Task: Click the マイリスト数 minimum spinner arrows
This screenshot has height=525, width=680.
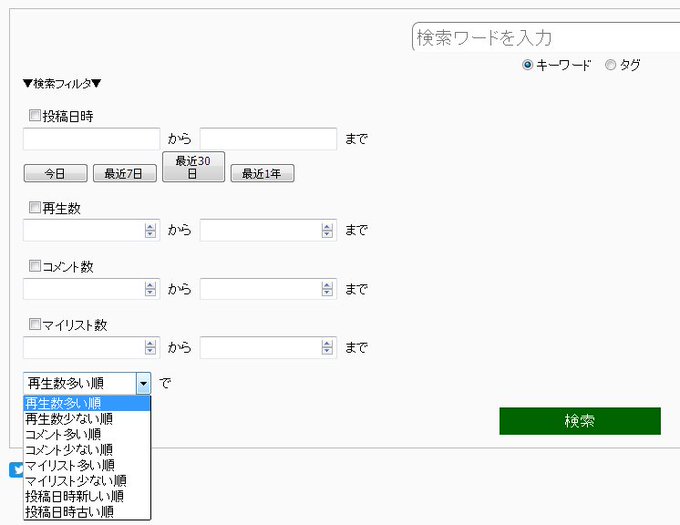Action: 150,347
